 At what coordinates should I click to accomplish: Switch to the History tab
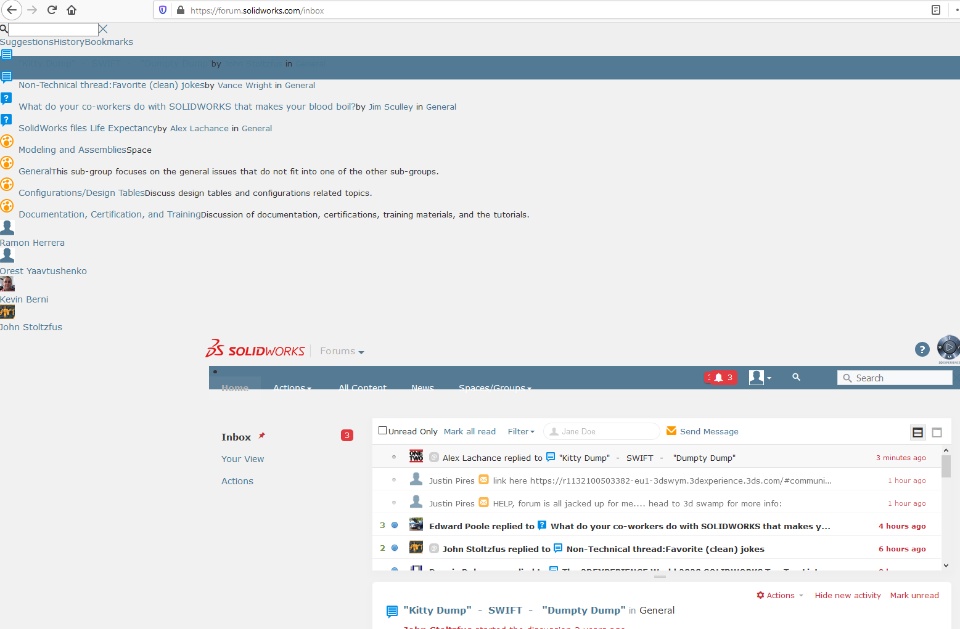69,42
